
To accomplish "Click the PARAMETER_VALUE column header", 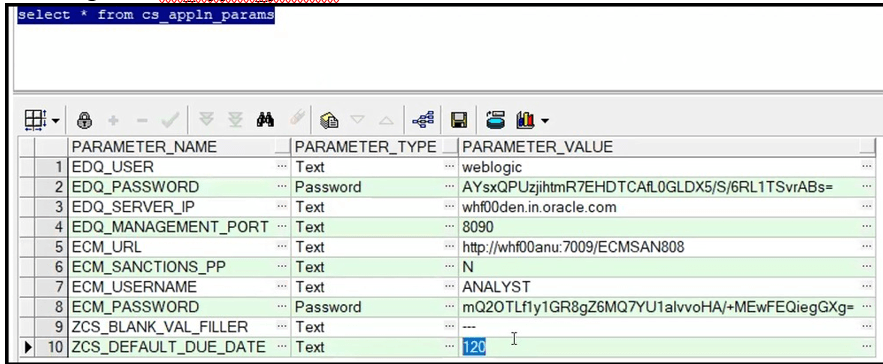I will pyautogui.click(x=667, y=147).
